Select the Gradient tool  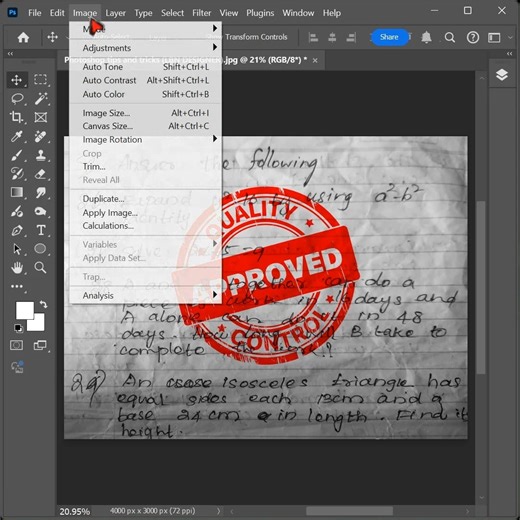[16, 192]
